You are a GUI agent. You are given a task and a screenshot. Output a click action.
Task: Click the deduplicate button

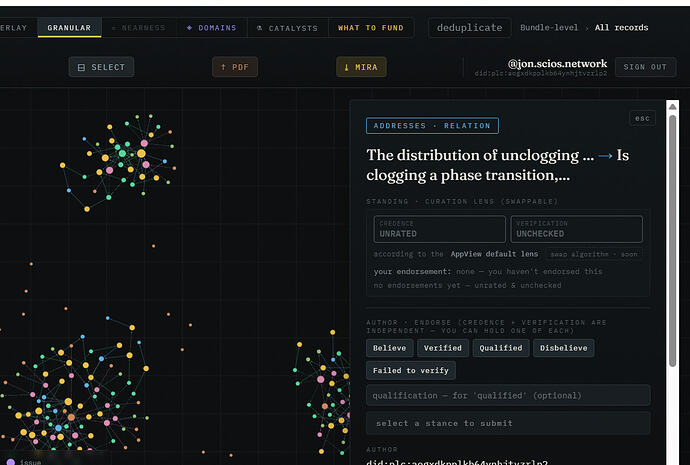tap(470, 28)
